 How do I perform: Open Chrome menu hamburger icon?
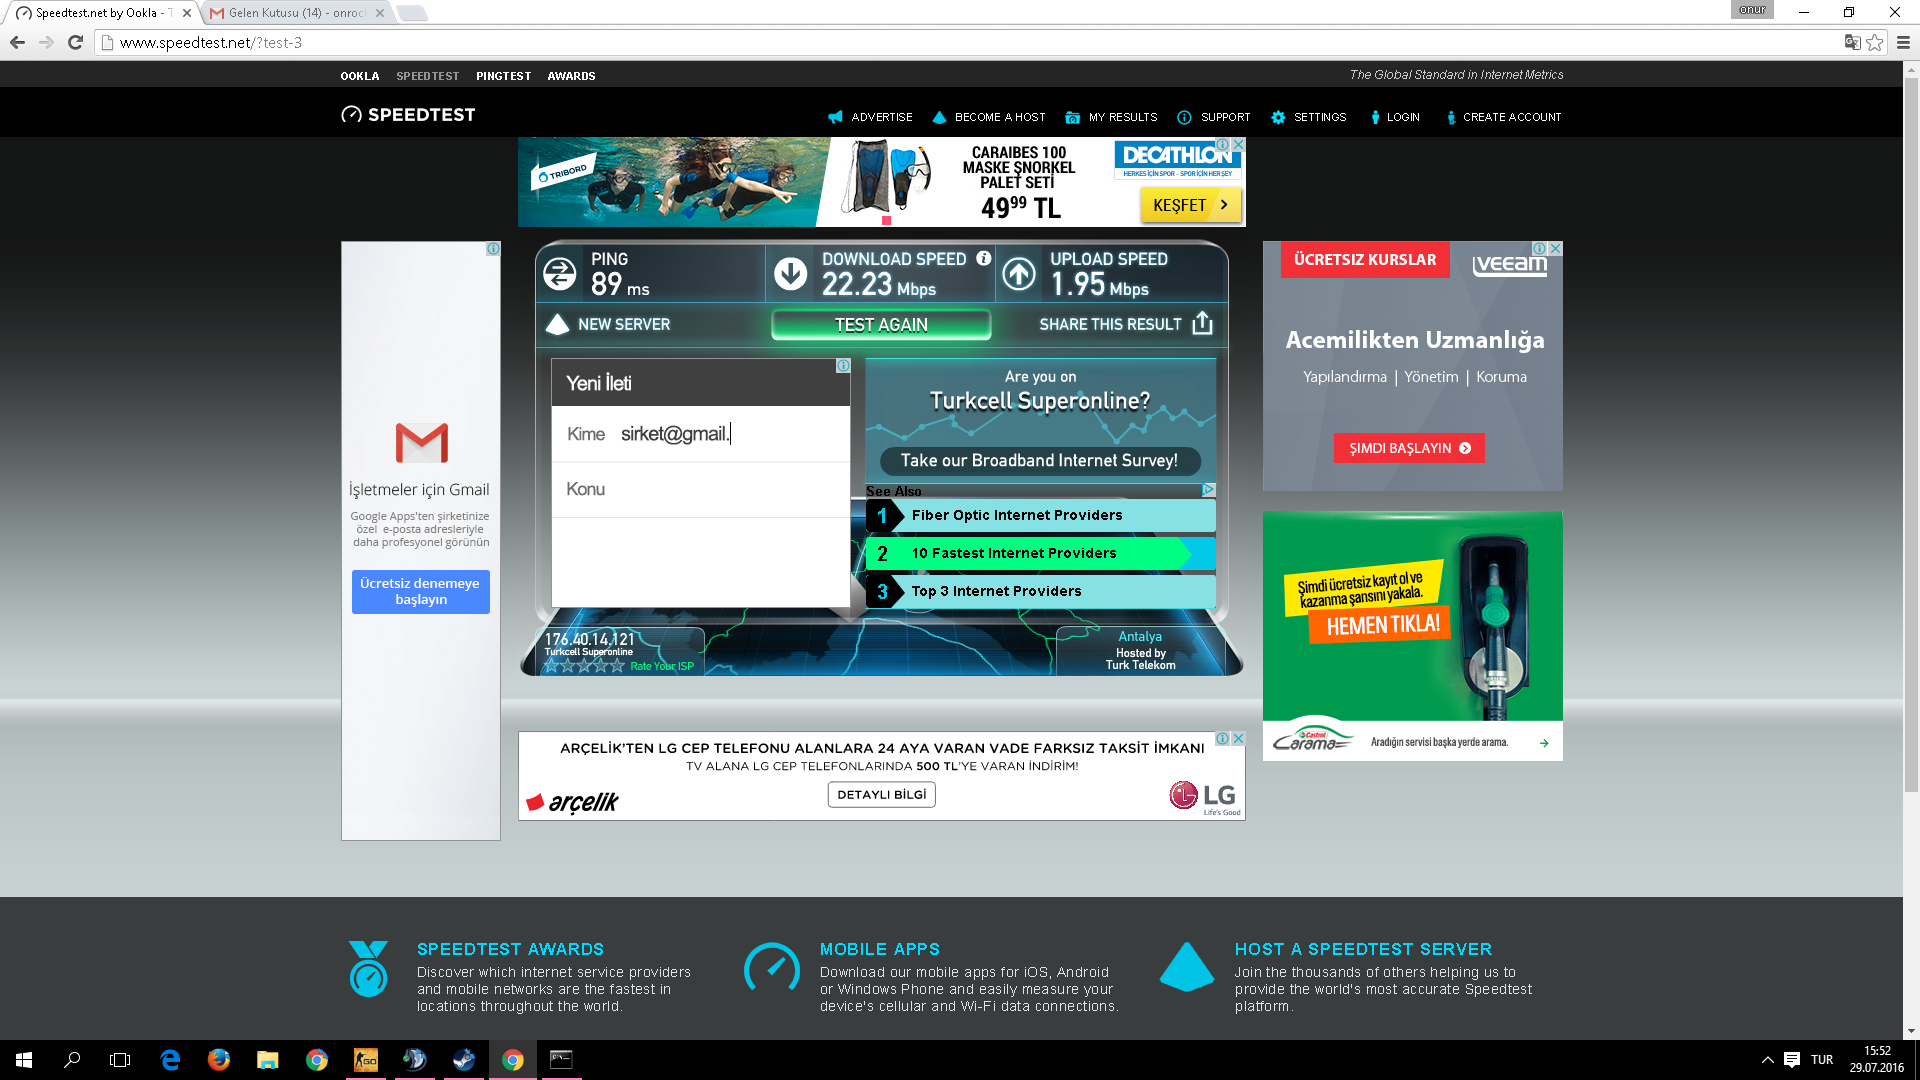pos(1903,42)
